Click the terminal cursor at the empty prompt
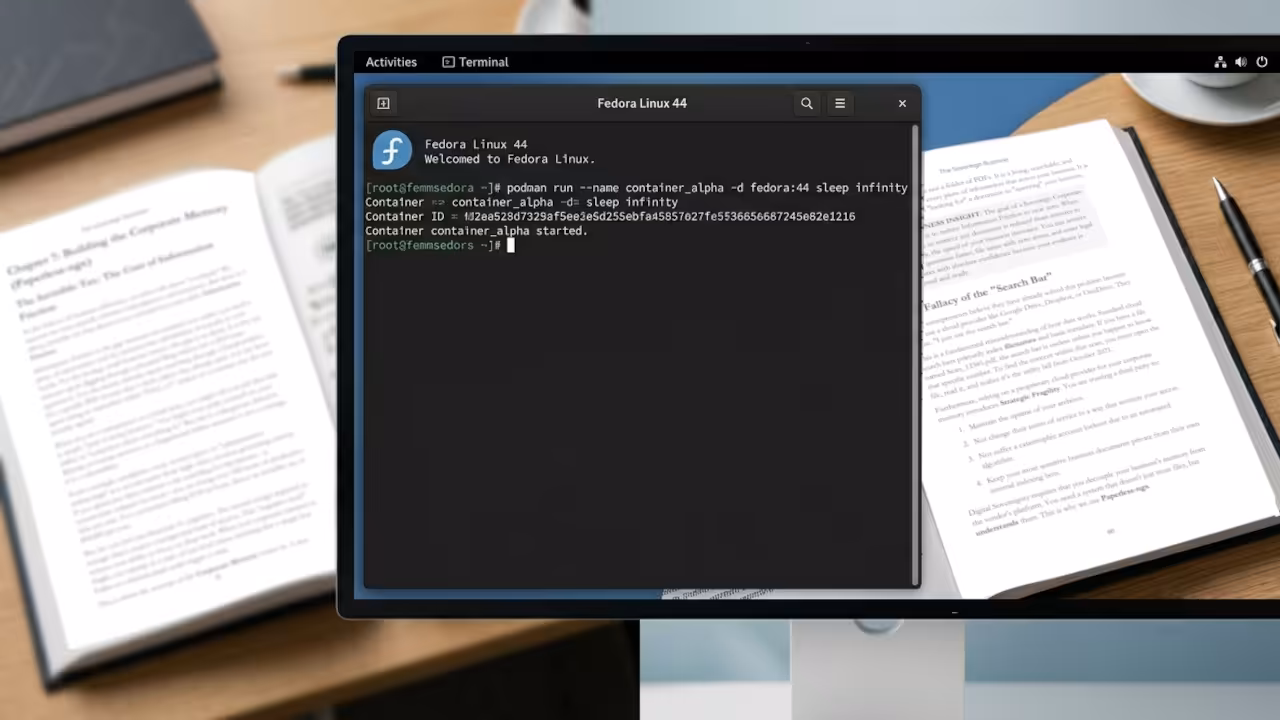 tap(510, 245)
